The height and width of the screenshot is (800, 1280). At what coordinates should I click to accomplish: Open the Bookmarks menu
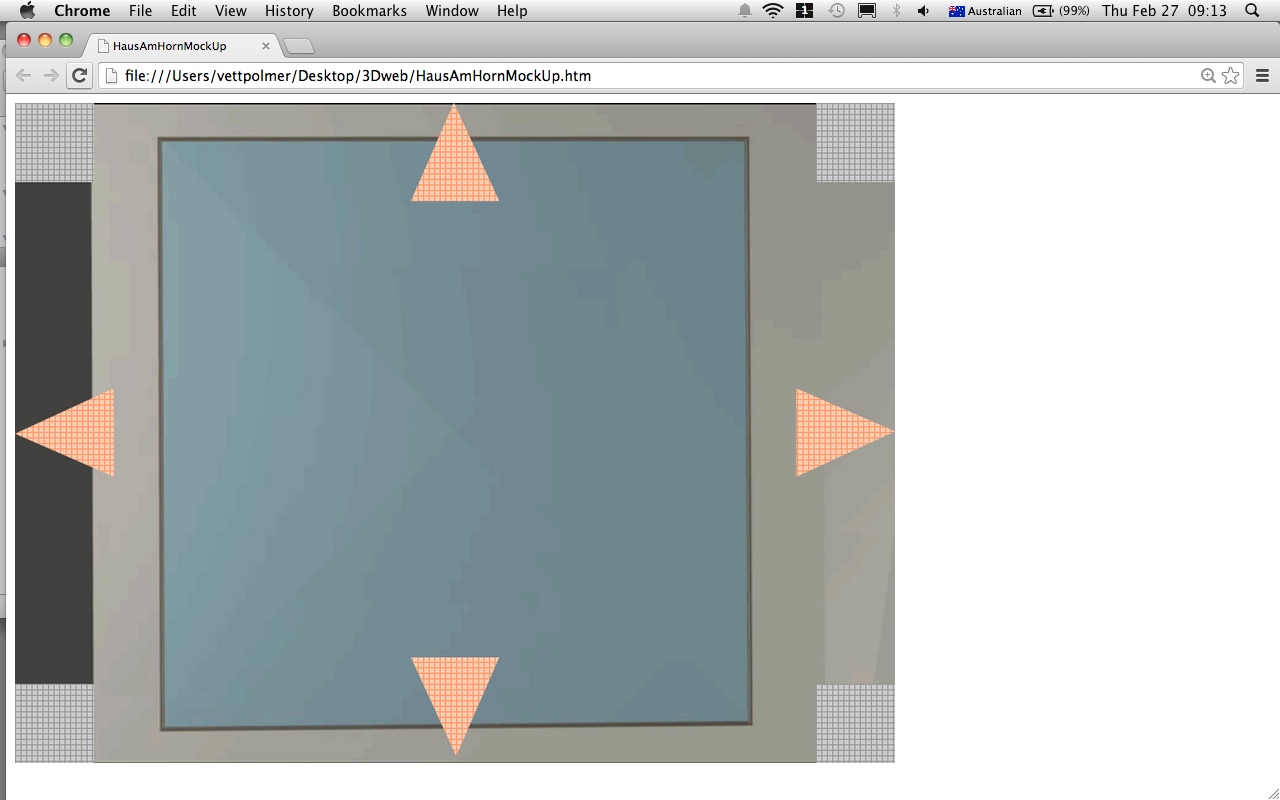click(x=369, y=11)
